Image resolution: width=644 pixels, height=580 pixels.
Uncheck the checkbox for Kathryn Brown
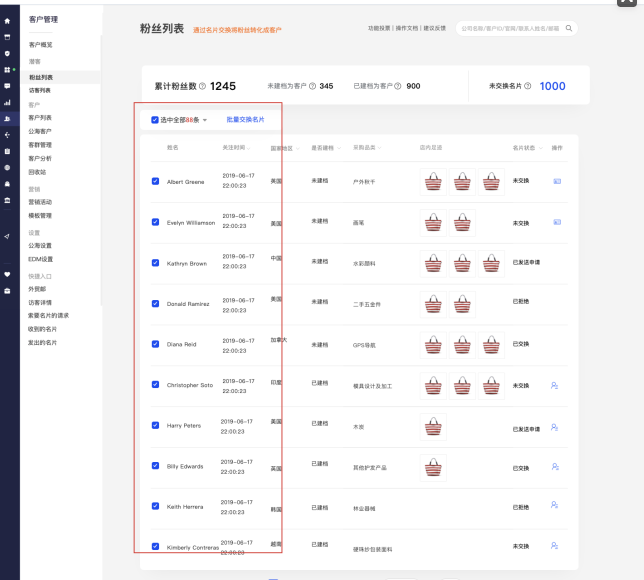[x=155, y=263]
